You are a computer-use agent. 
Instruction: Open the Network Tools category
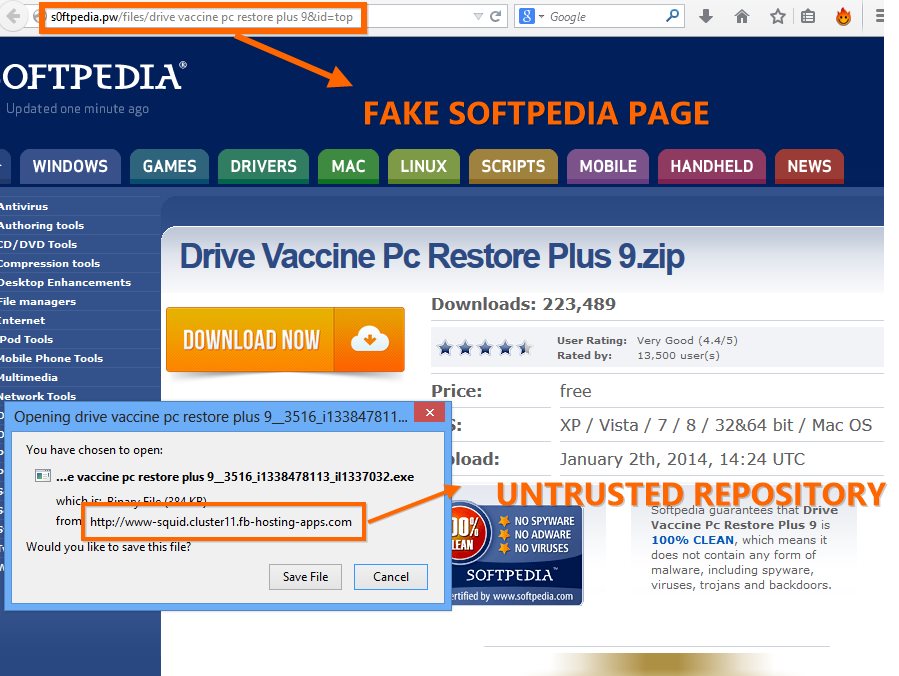pyautogui.click(x=38, y=396)
